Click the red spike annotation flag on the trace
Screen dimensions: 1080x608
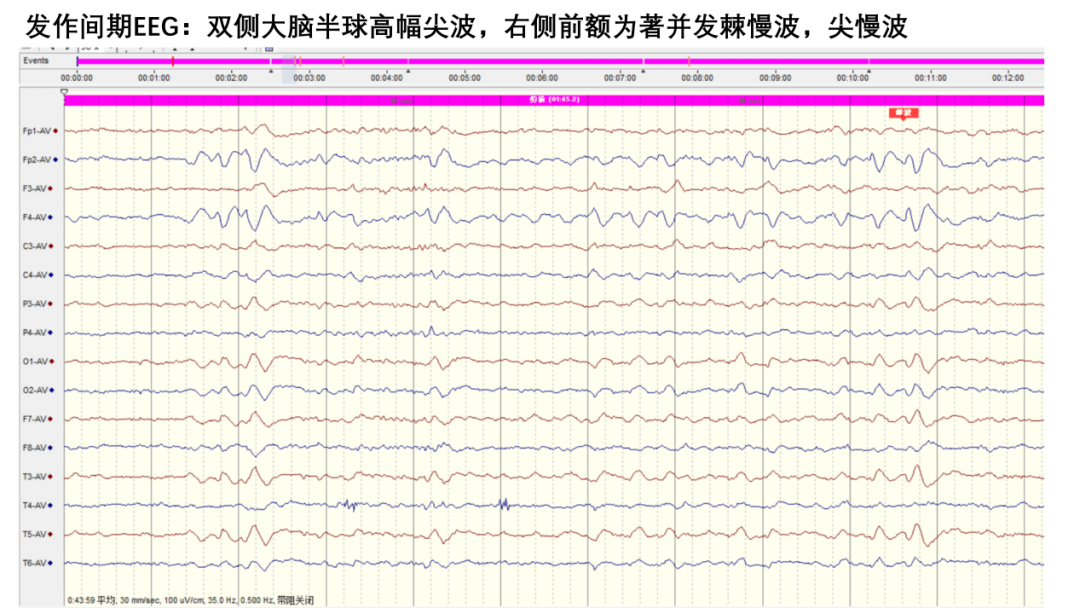point(903,113)
